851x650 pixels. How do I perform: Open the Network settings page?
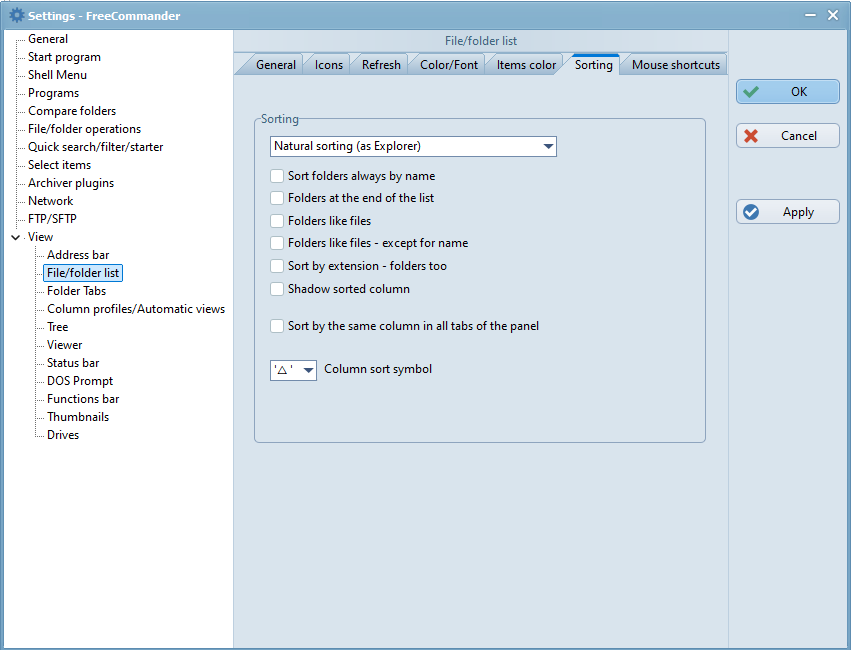click(x=50, y=201)
